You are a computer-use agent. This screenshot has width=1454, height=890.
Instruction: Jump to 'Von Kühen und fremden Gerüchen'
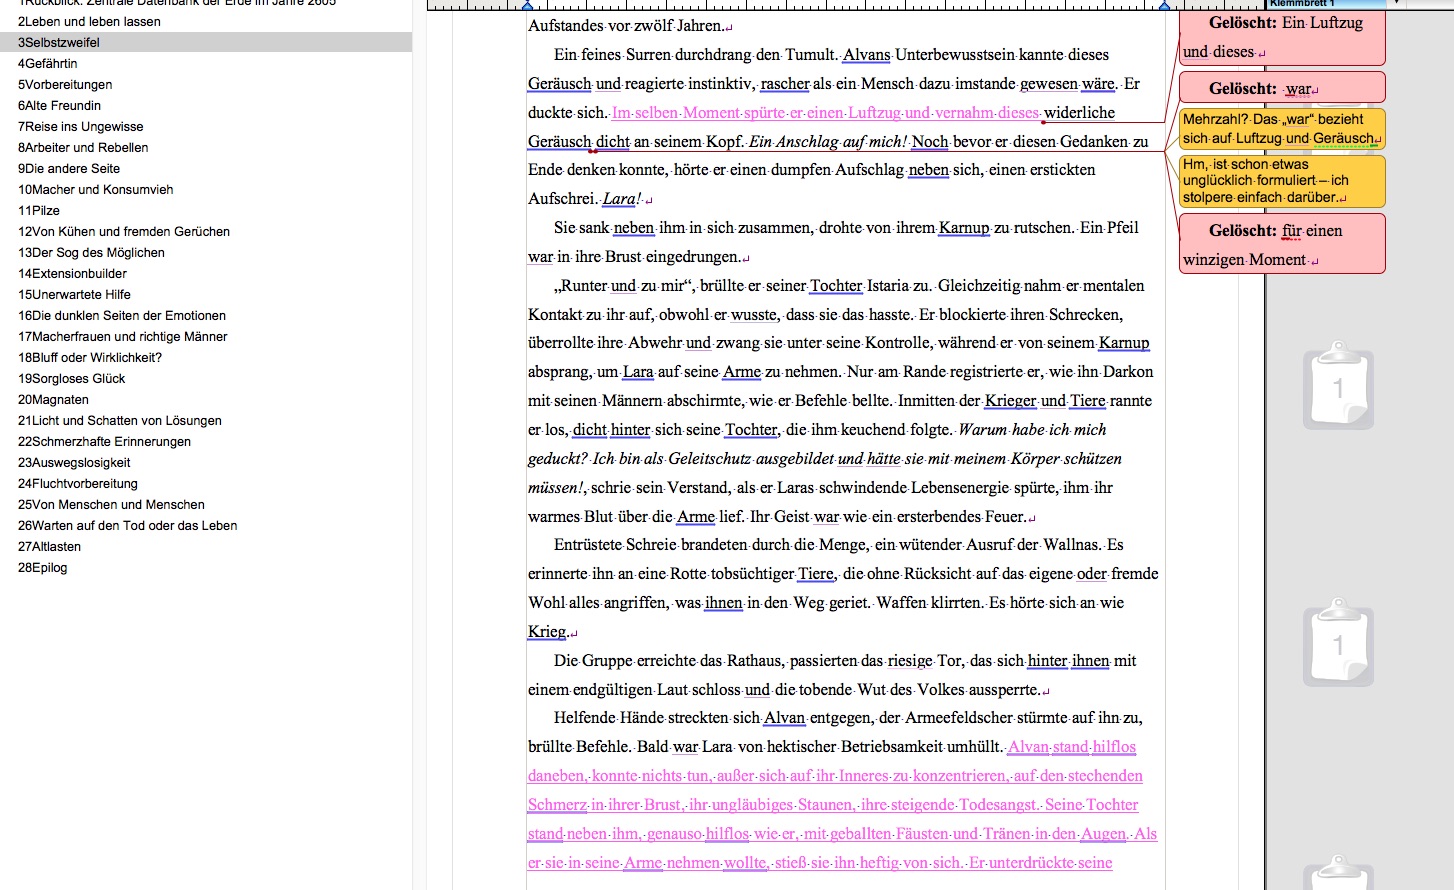(205, 231)
